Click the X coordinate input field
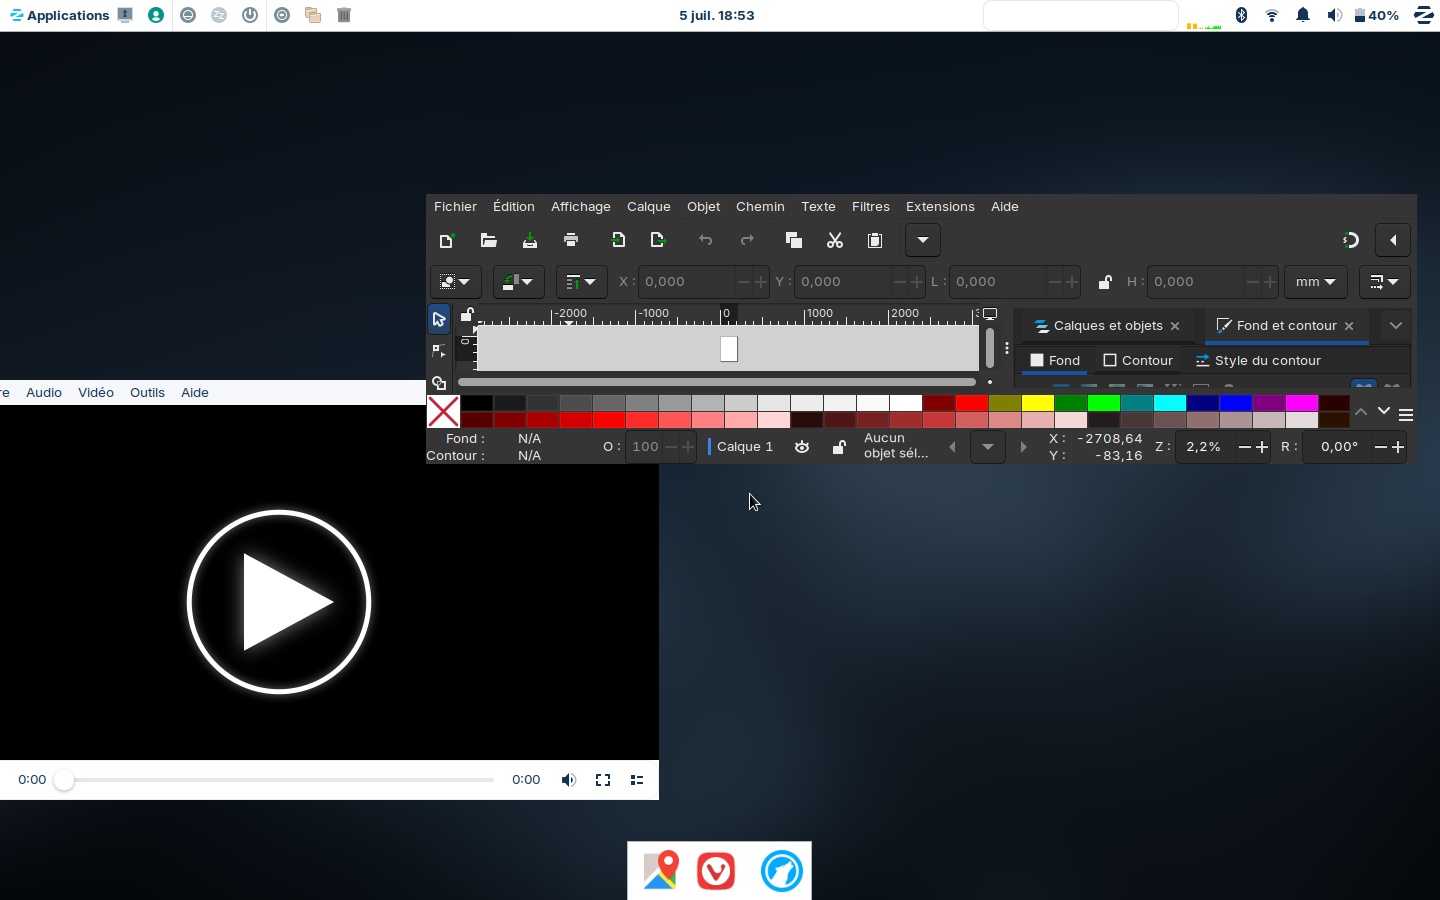 688,282
